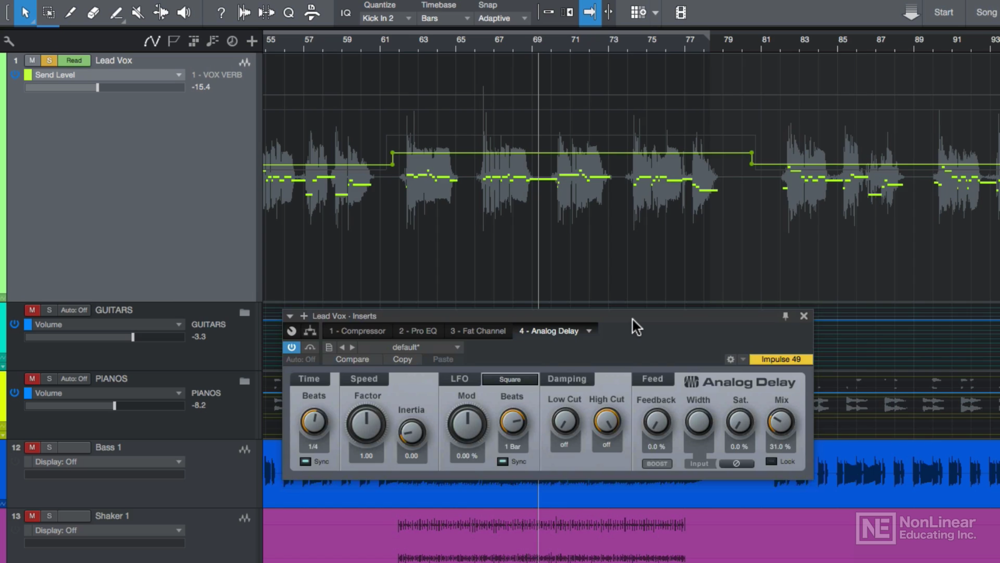
Task: Switch to 3 - Fat Channel insert tab
Action: click(x=478, y=331)
